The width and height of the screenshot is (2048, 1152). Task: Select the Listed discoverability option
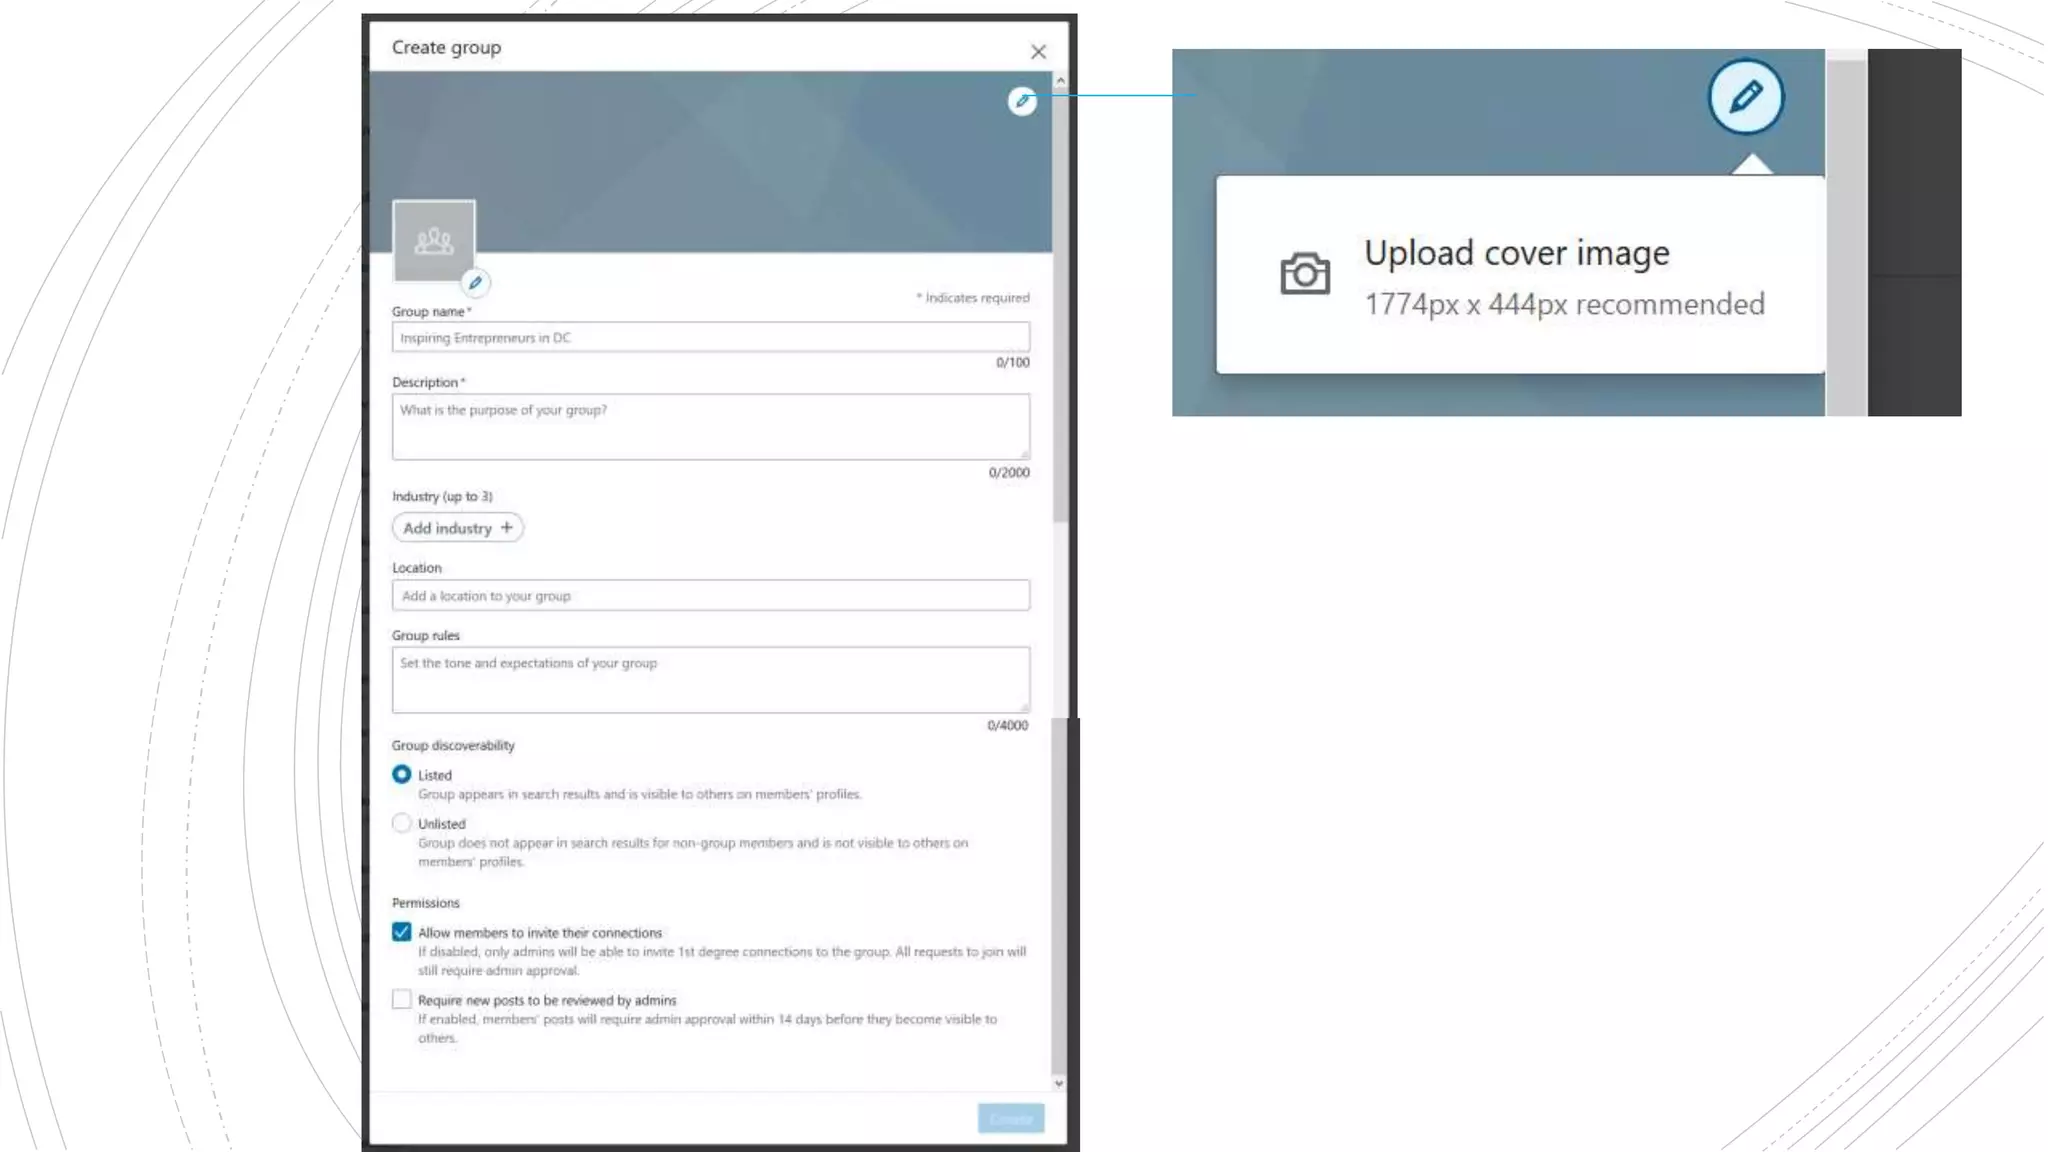click(402, 774)
